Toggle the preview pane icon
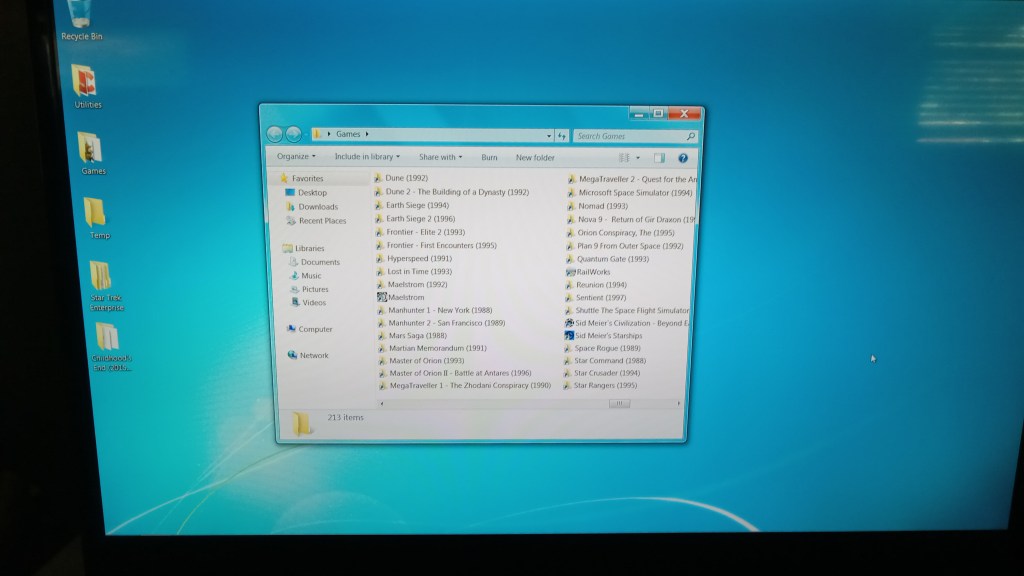Image resolution: width=1024 pixels, height=576 pixels. [659, 158]
